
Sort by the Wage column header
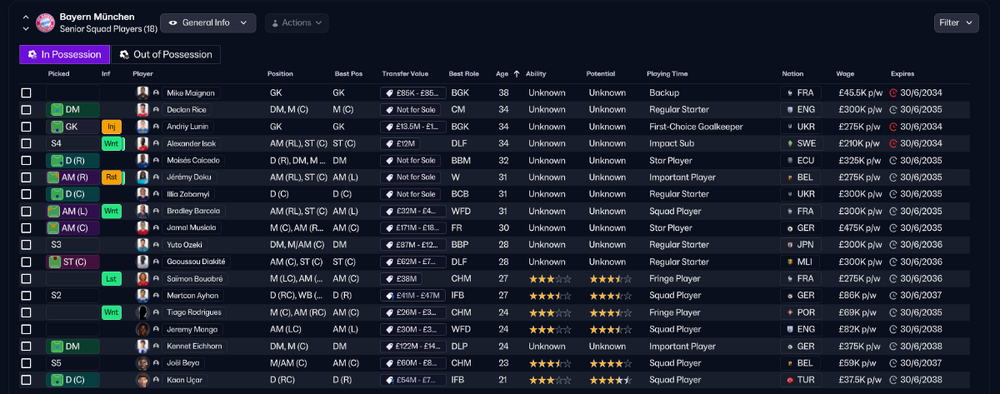pyautogui.click(x=845, y=74)
